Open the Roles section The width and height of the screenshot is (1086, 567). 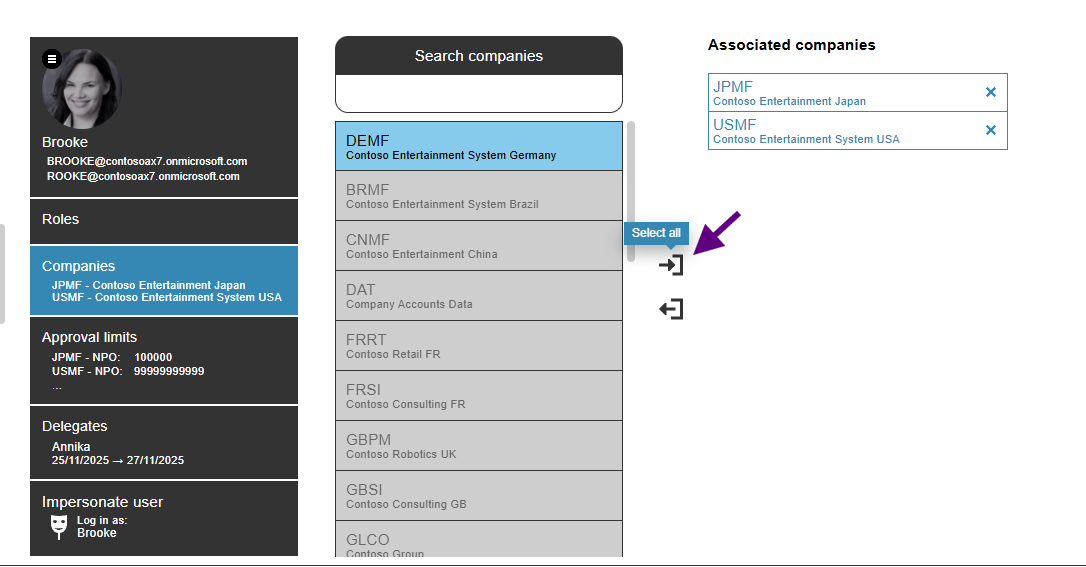tap(164, 220)
